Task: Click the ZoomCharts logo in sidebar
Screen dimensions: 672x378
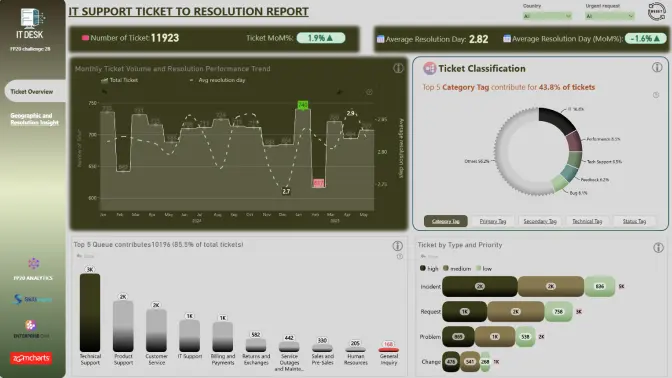Action: click(31, 358)
